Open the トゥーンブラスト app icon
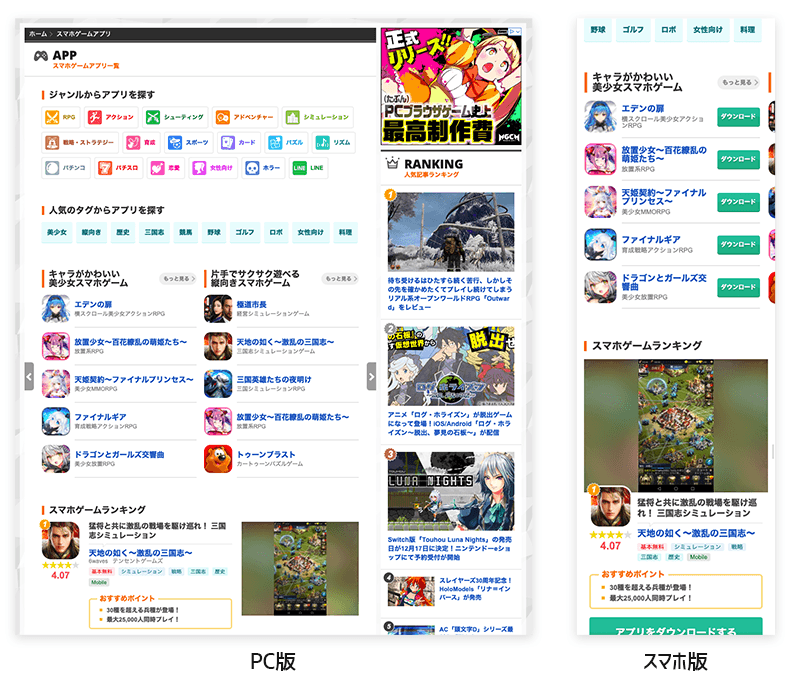 click(218, 458)
